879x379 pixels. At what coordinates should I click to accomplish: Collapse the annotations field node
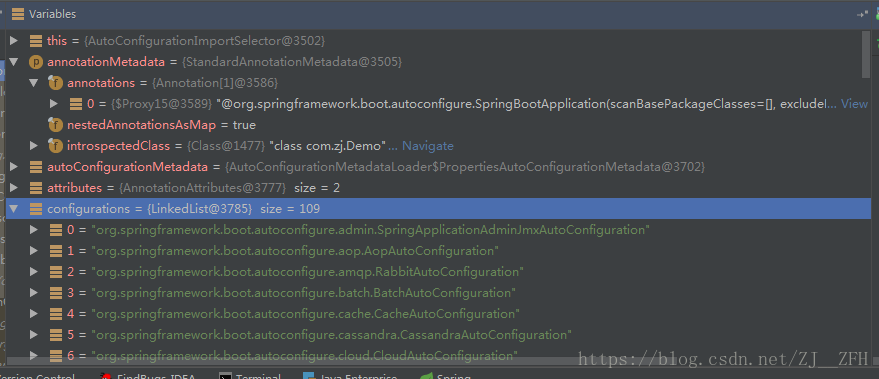point(34,82)
